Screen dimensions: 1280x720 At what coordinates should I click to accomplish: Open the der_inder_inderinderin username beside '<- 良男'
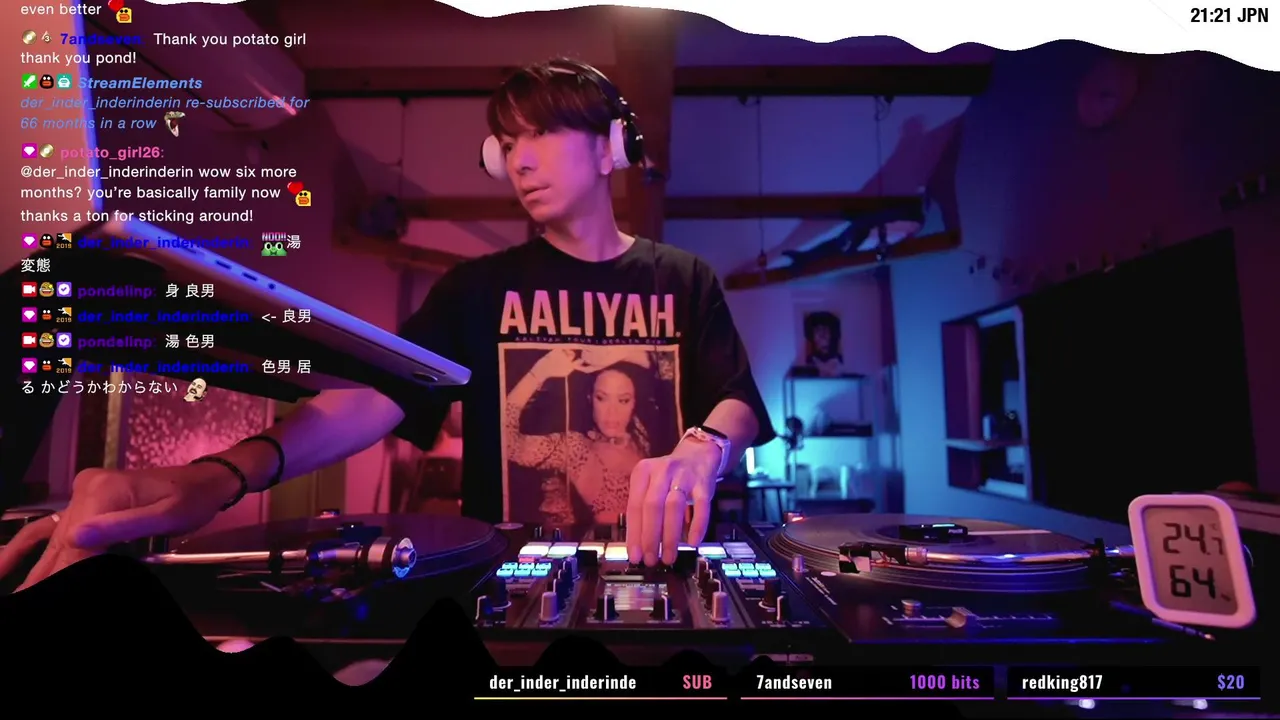(164, 316)
